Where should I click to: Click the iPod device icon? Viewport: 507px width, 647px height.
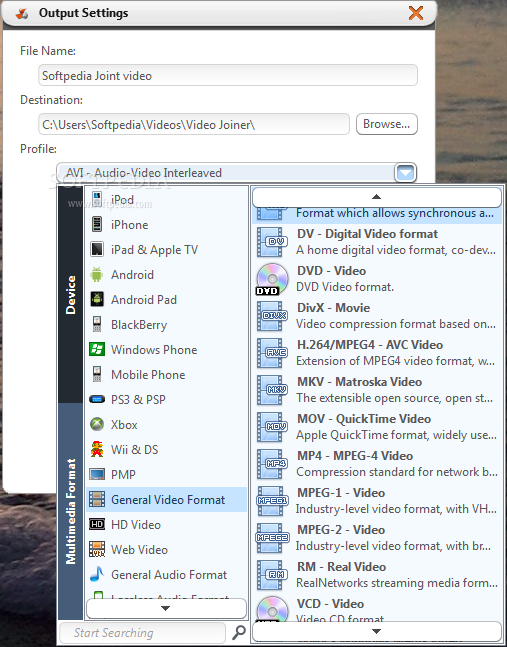pyautogui.click(x=97, y=199)
